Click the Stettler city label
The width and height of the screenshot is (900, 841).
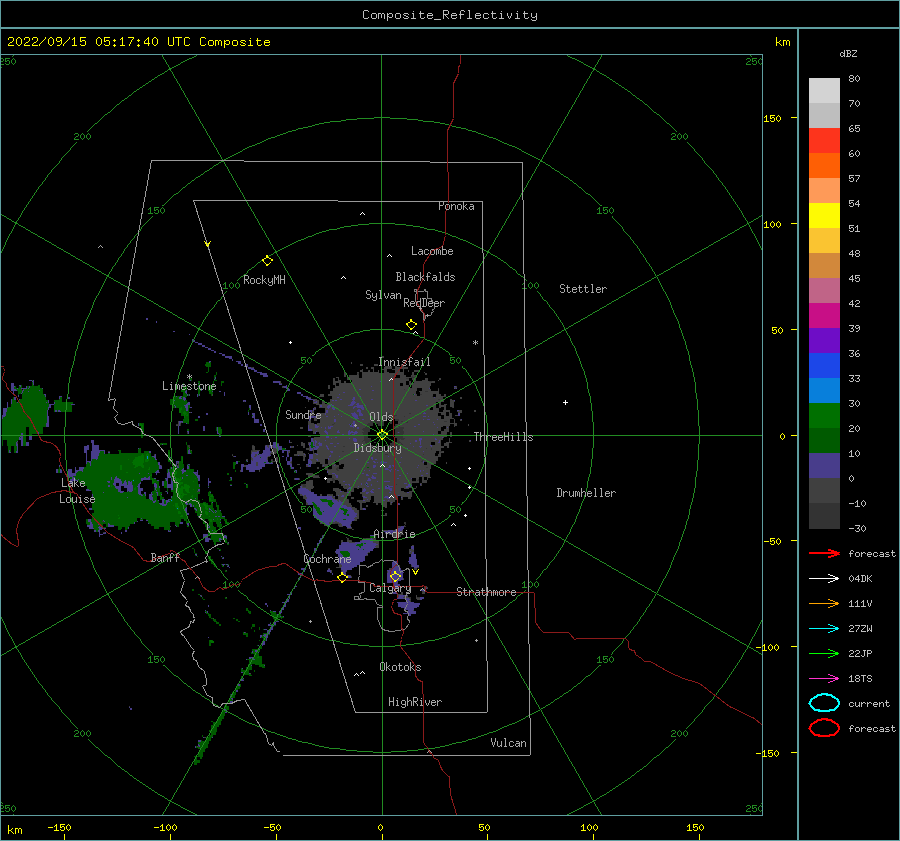click(x=583, y=289)
